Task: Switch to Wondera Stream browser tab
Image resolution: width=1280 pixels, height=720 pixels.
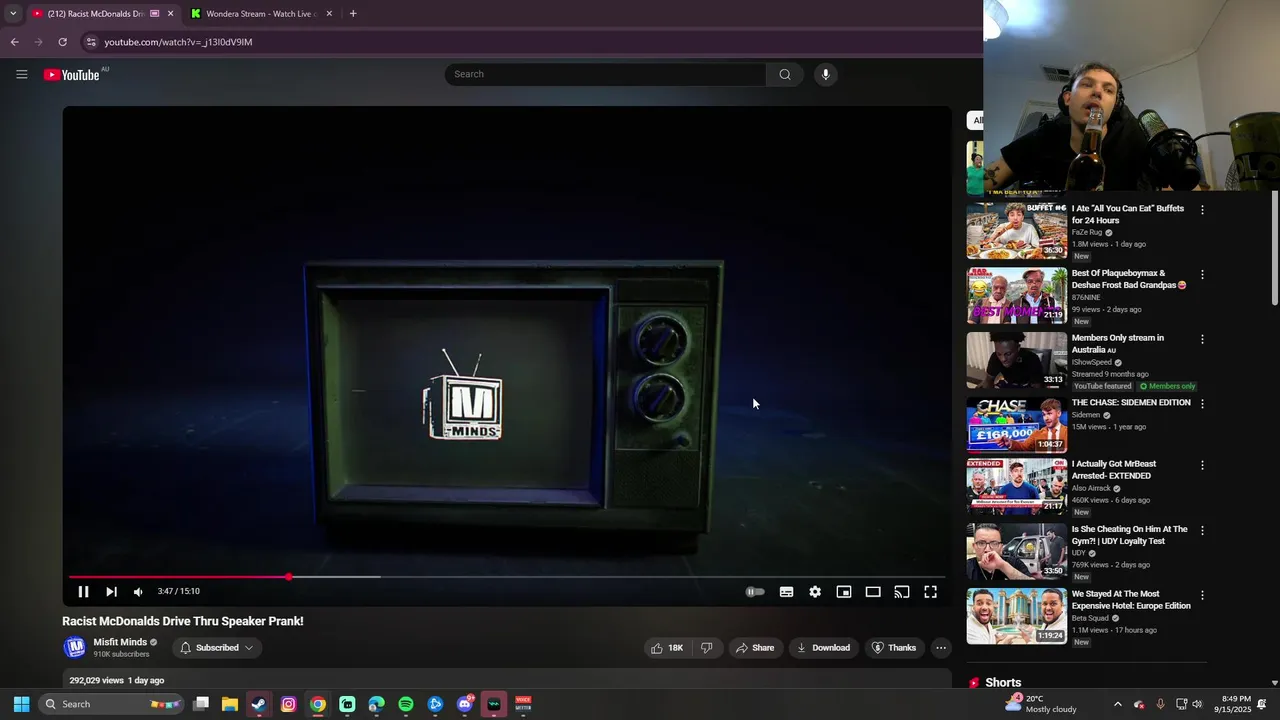Action: click(260, 14)
